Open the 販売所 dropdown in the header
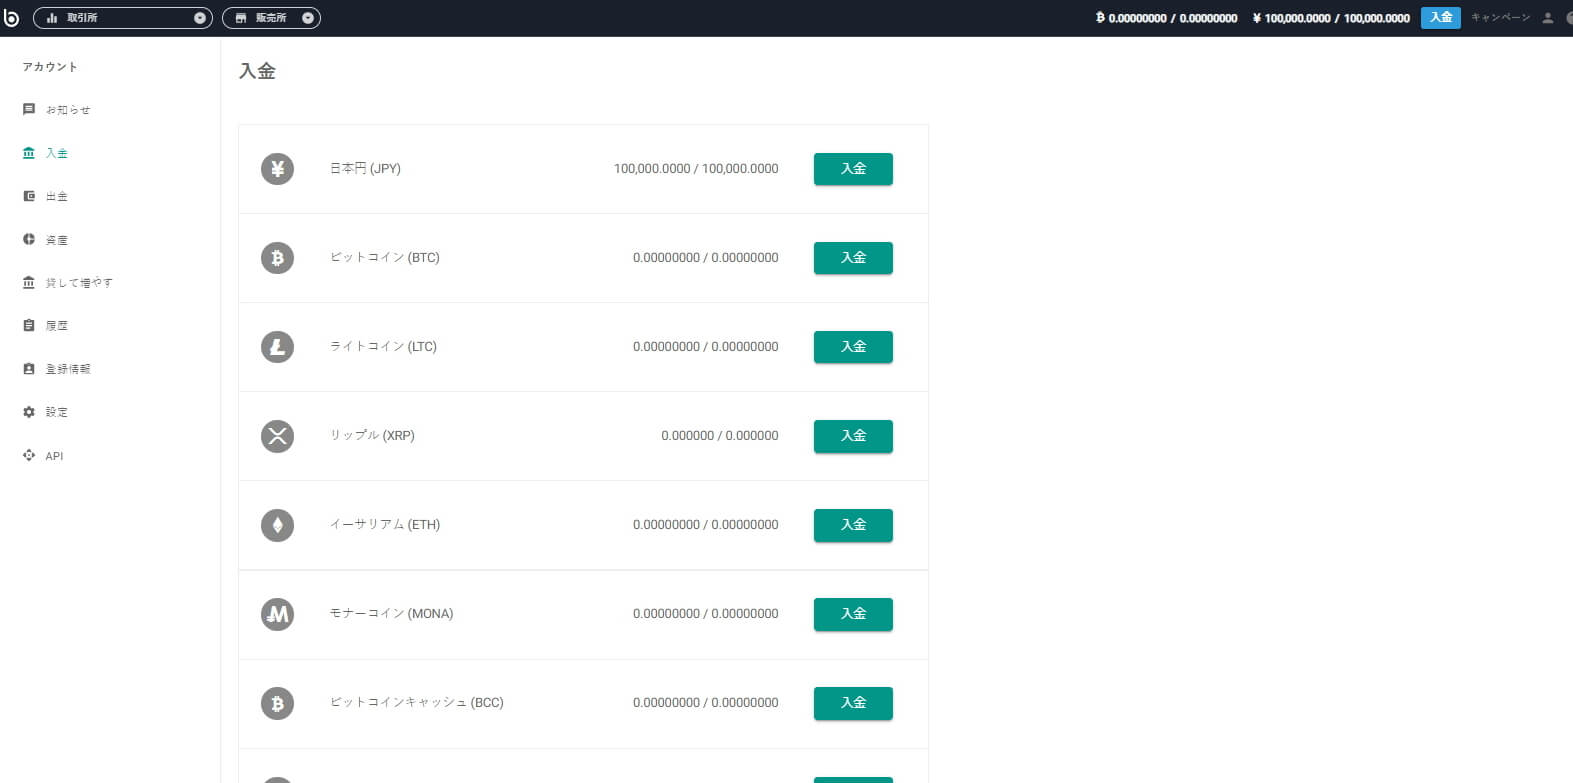 271,18
